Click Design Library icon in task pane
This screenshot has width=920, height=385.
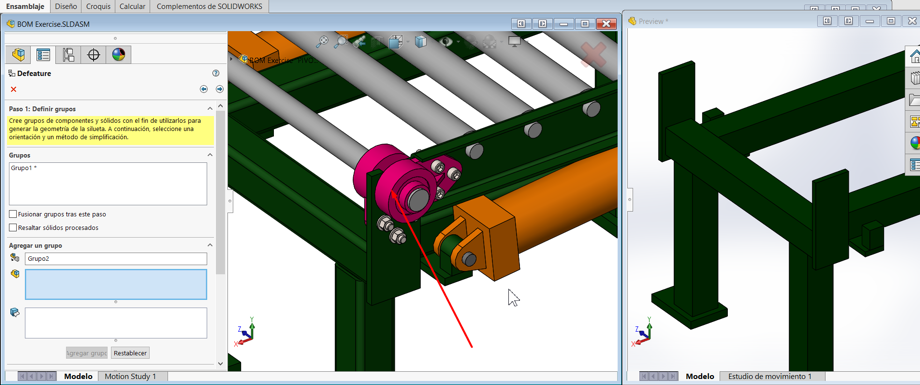(x=914, y=78)
